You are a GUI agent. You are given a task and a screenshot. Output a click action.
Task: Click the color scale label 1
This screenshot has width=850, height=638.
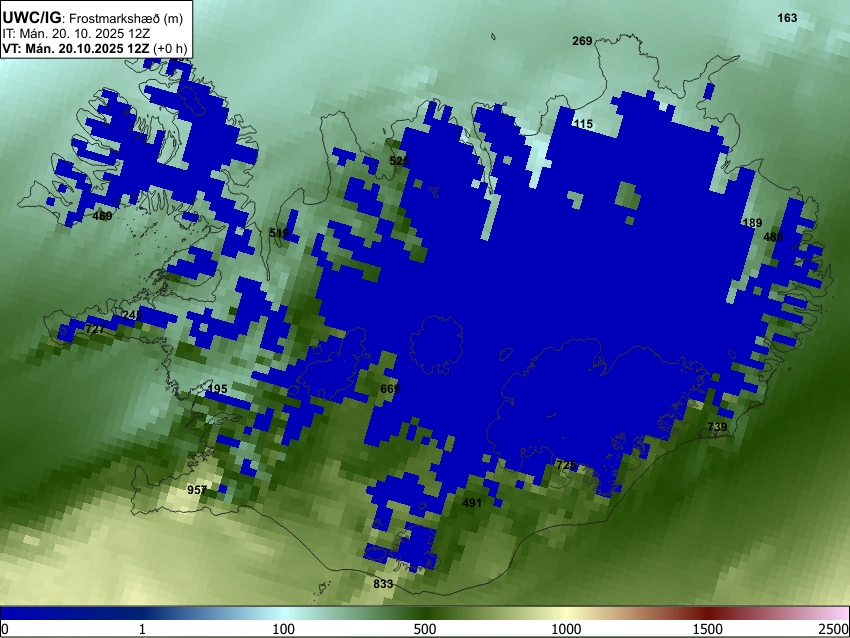click(x=142, y=629)
